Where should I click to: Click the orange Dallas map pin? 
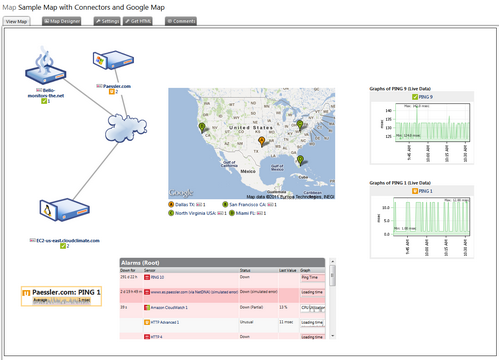262,141
